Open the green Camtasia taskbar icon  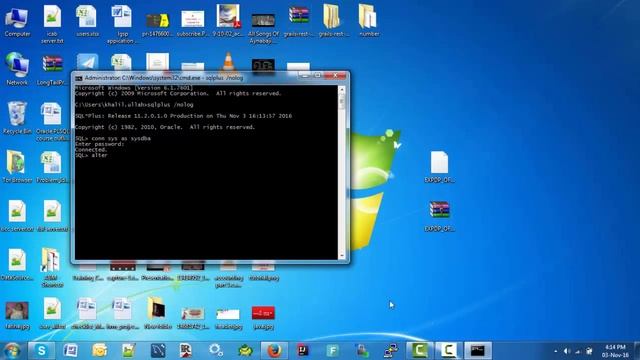[x=420, y=351]
